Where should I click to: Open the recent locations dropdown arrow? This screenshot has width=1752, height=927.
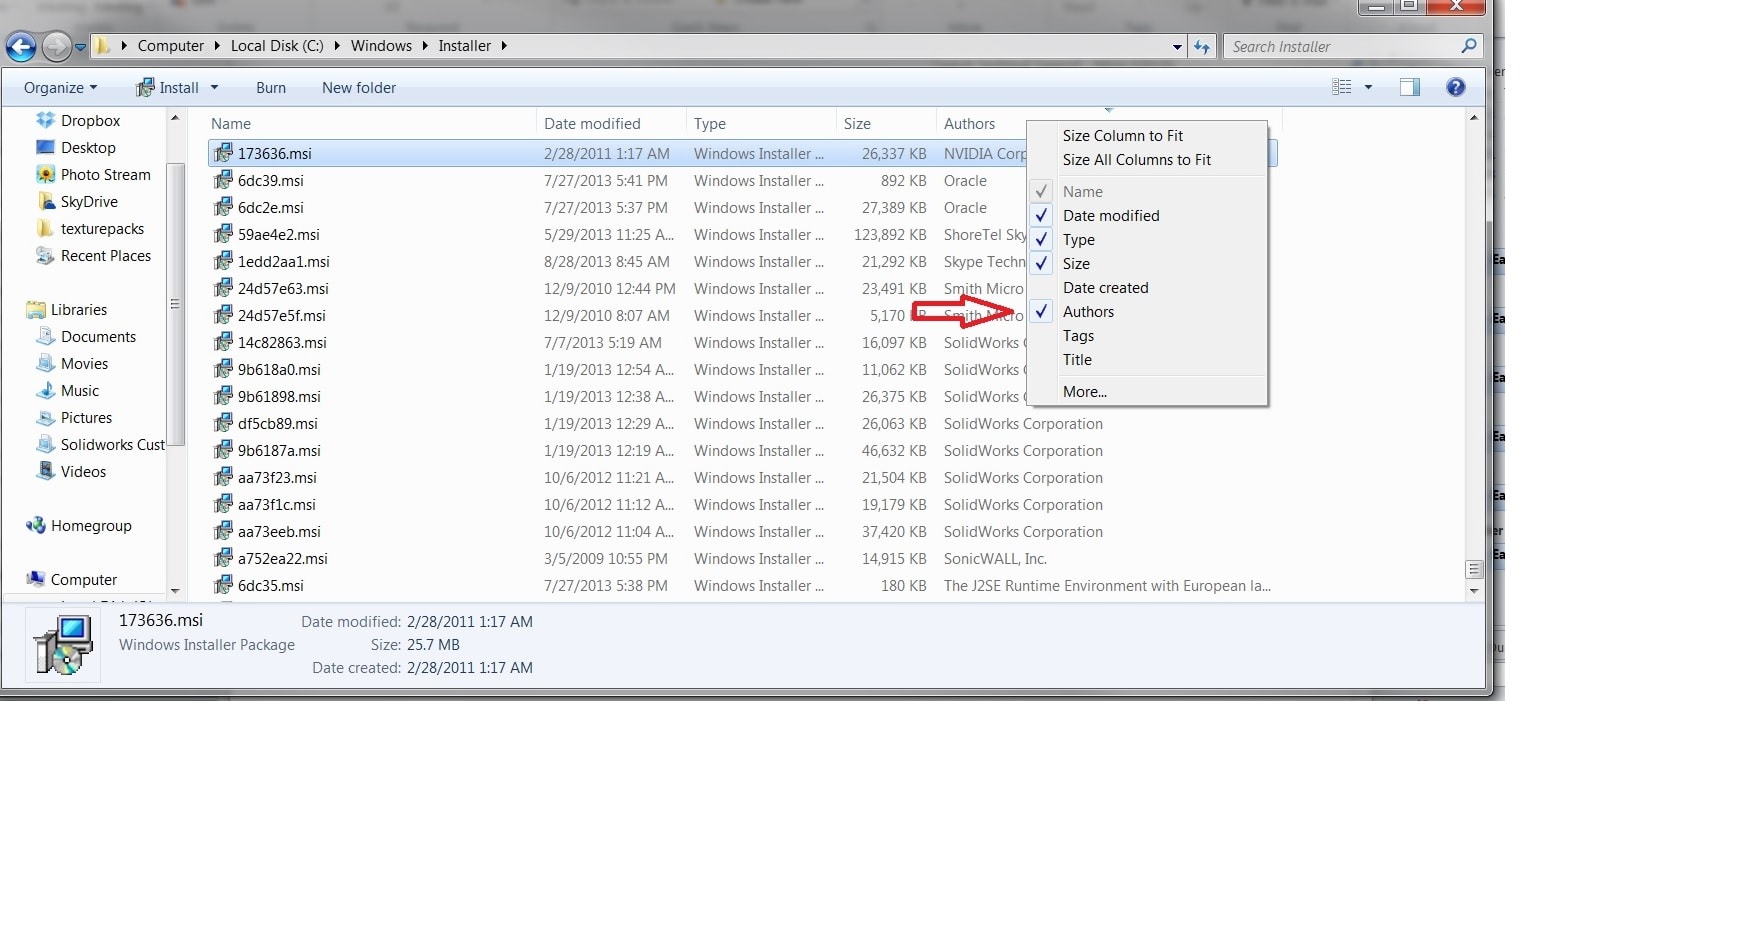(x=81, y=47)
